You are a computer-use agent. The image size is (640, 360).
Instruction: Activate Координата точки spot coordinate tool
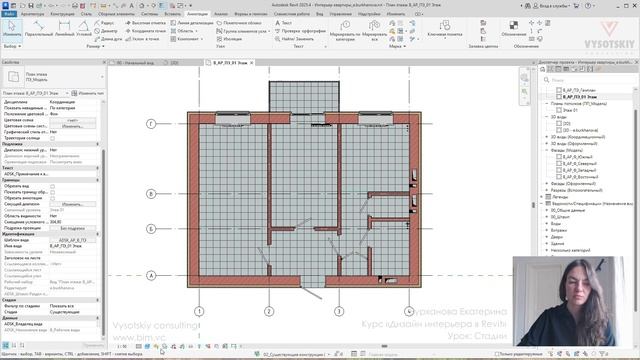(145, 31)
